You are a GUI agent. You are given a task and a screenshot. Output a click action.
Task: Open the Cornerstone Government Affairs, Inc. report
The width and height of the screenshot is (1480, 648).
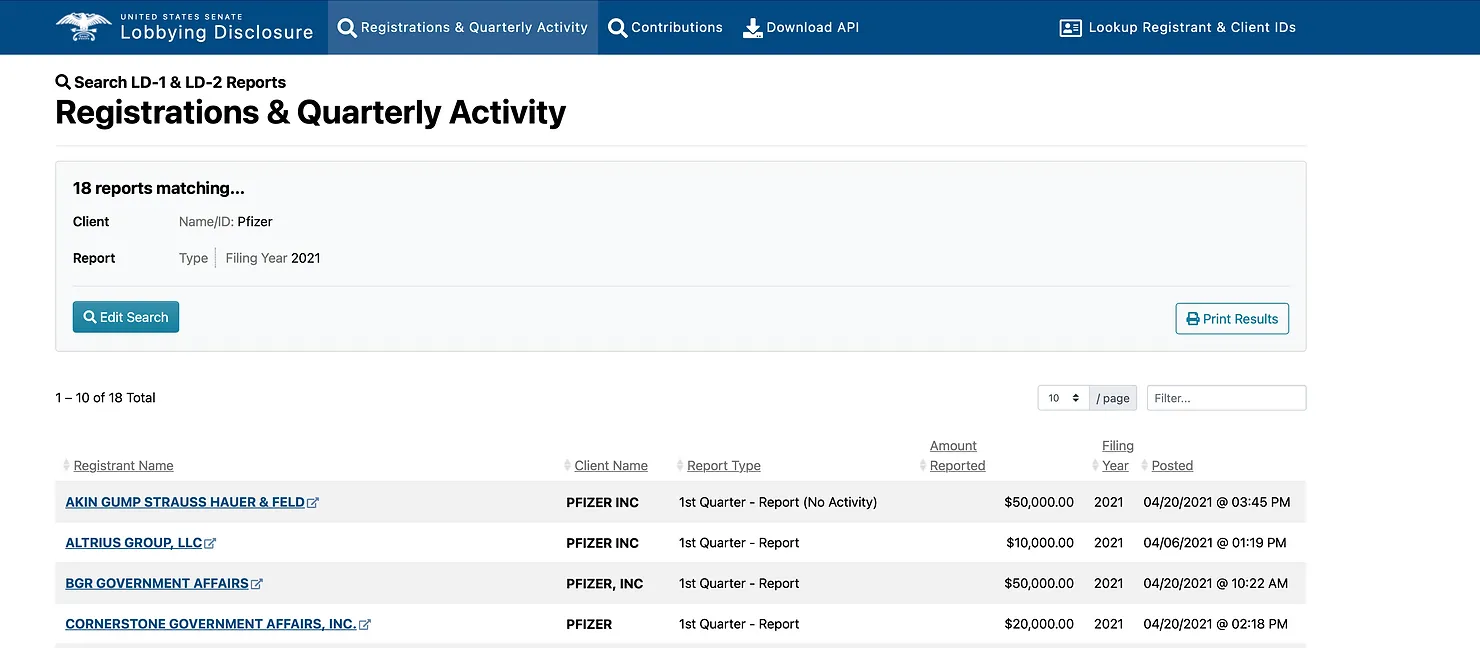coord(211,624)
